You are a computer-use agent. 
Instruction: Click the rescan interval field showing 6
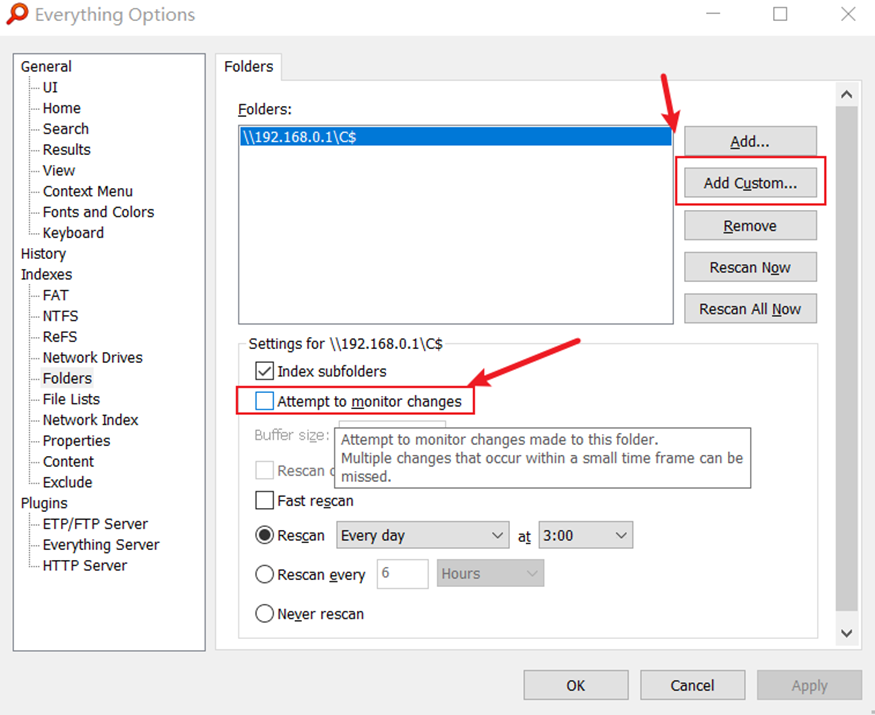pyautogui.click(x=402, y=574)
